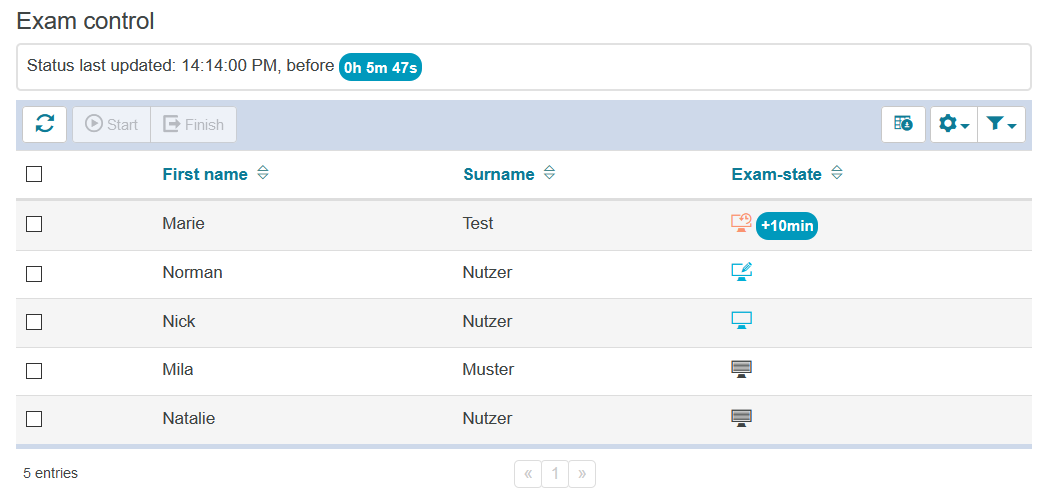Click the 0h 5m 47s elapsed badge
The height and width of the screenshot is (493, 1047).
[381, 67]
